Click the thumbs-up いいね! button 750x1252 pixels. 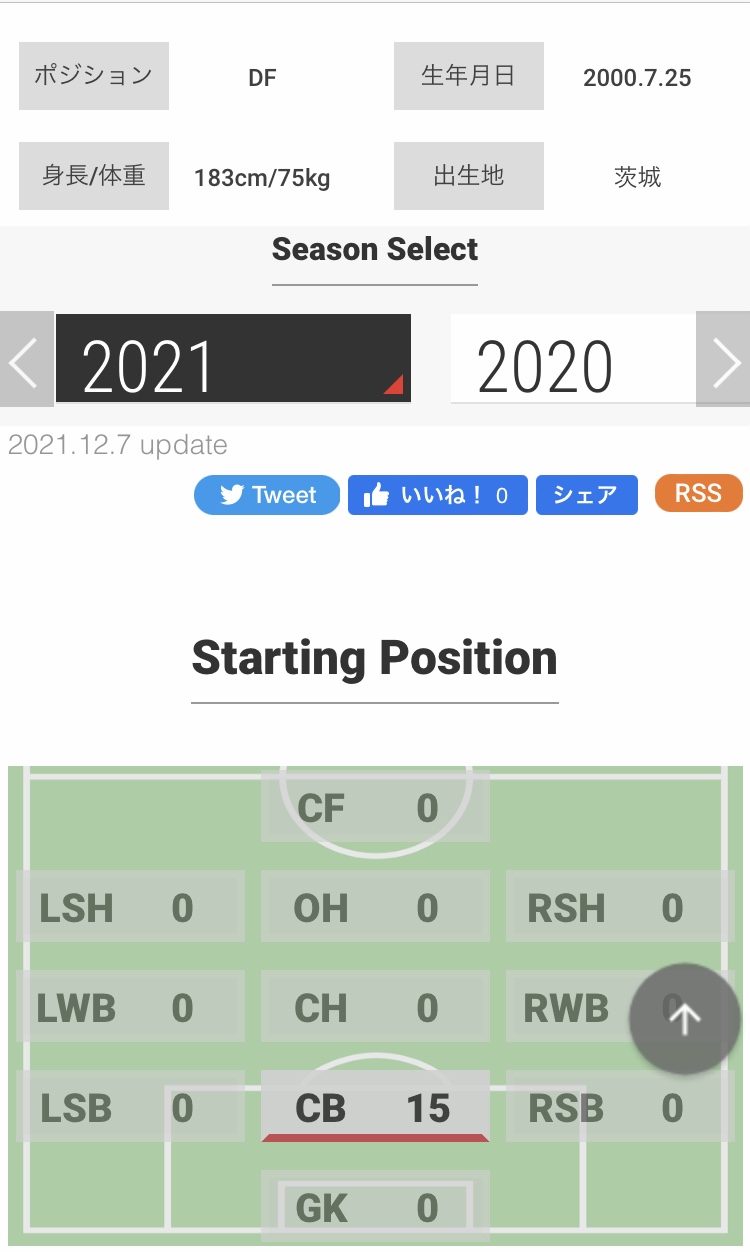[437, 495]
